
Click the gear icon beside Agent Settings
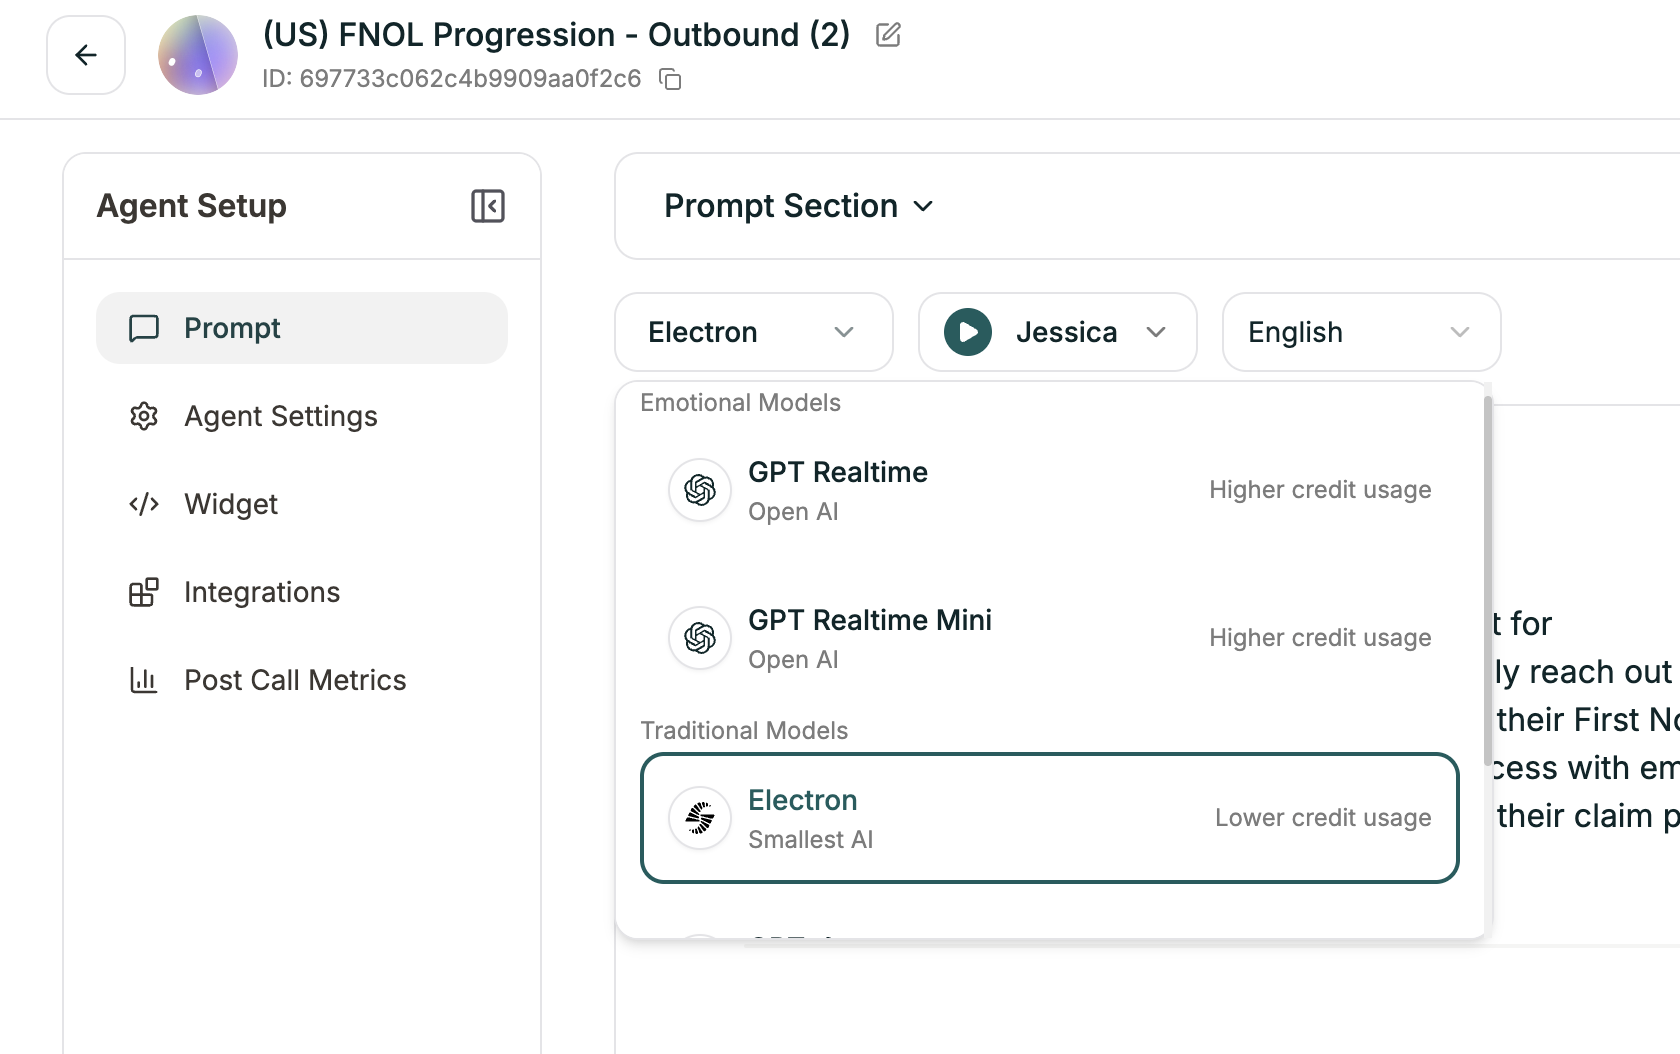coord(144,417)
